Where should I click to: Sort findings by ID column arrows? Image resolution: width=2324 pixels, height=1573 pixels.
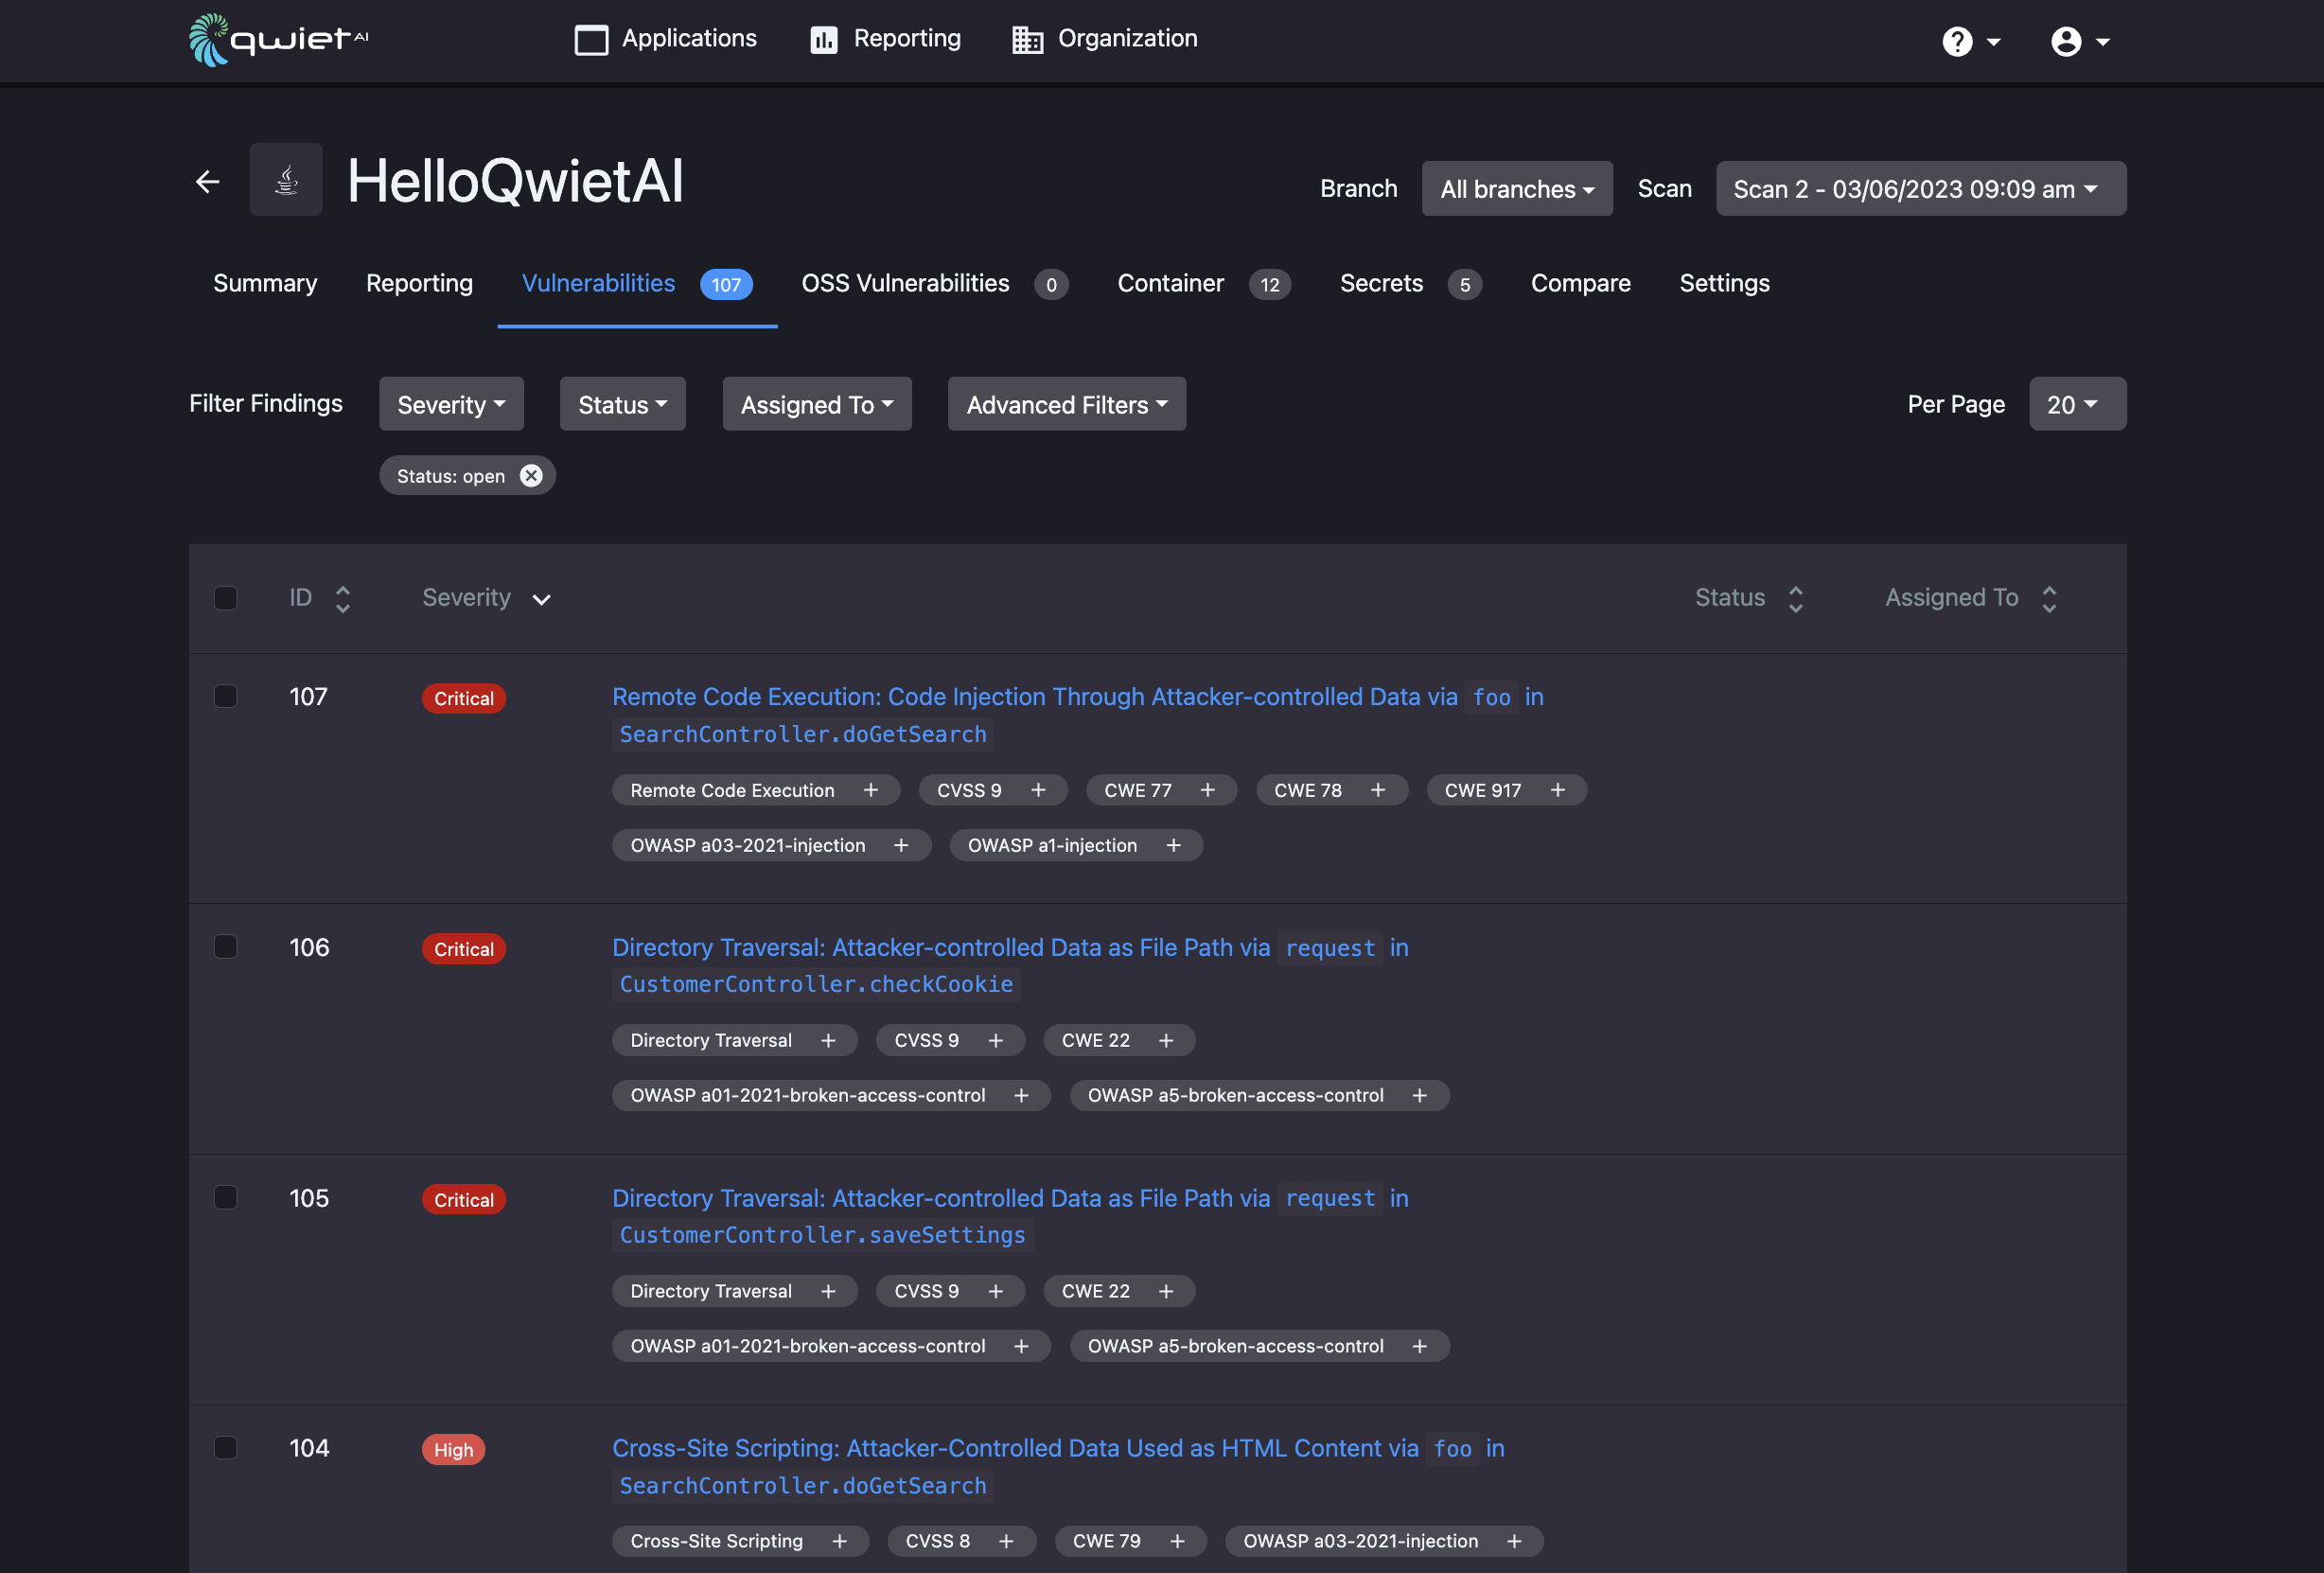tap(343, 598)
